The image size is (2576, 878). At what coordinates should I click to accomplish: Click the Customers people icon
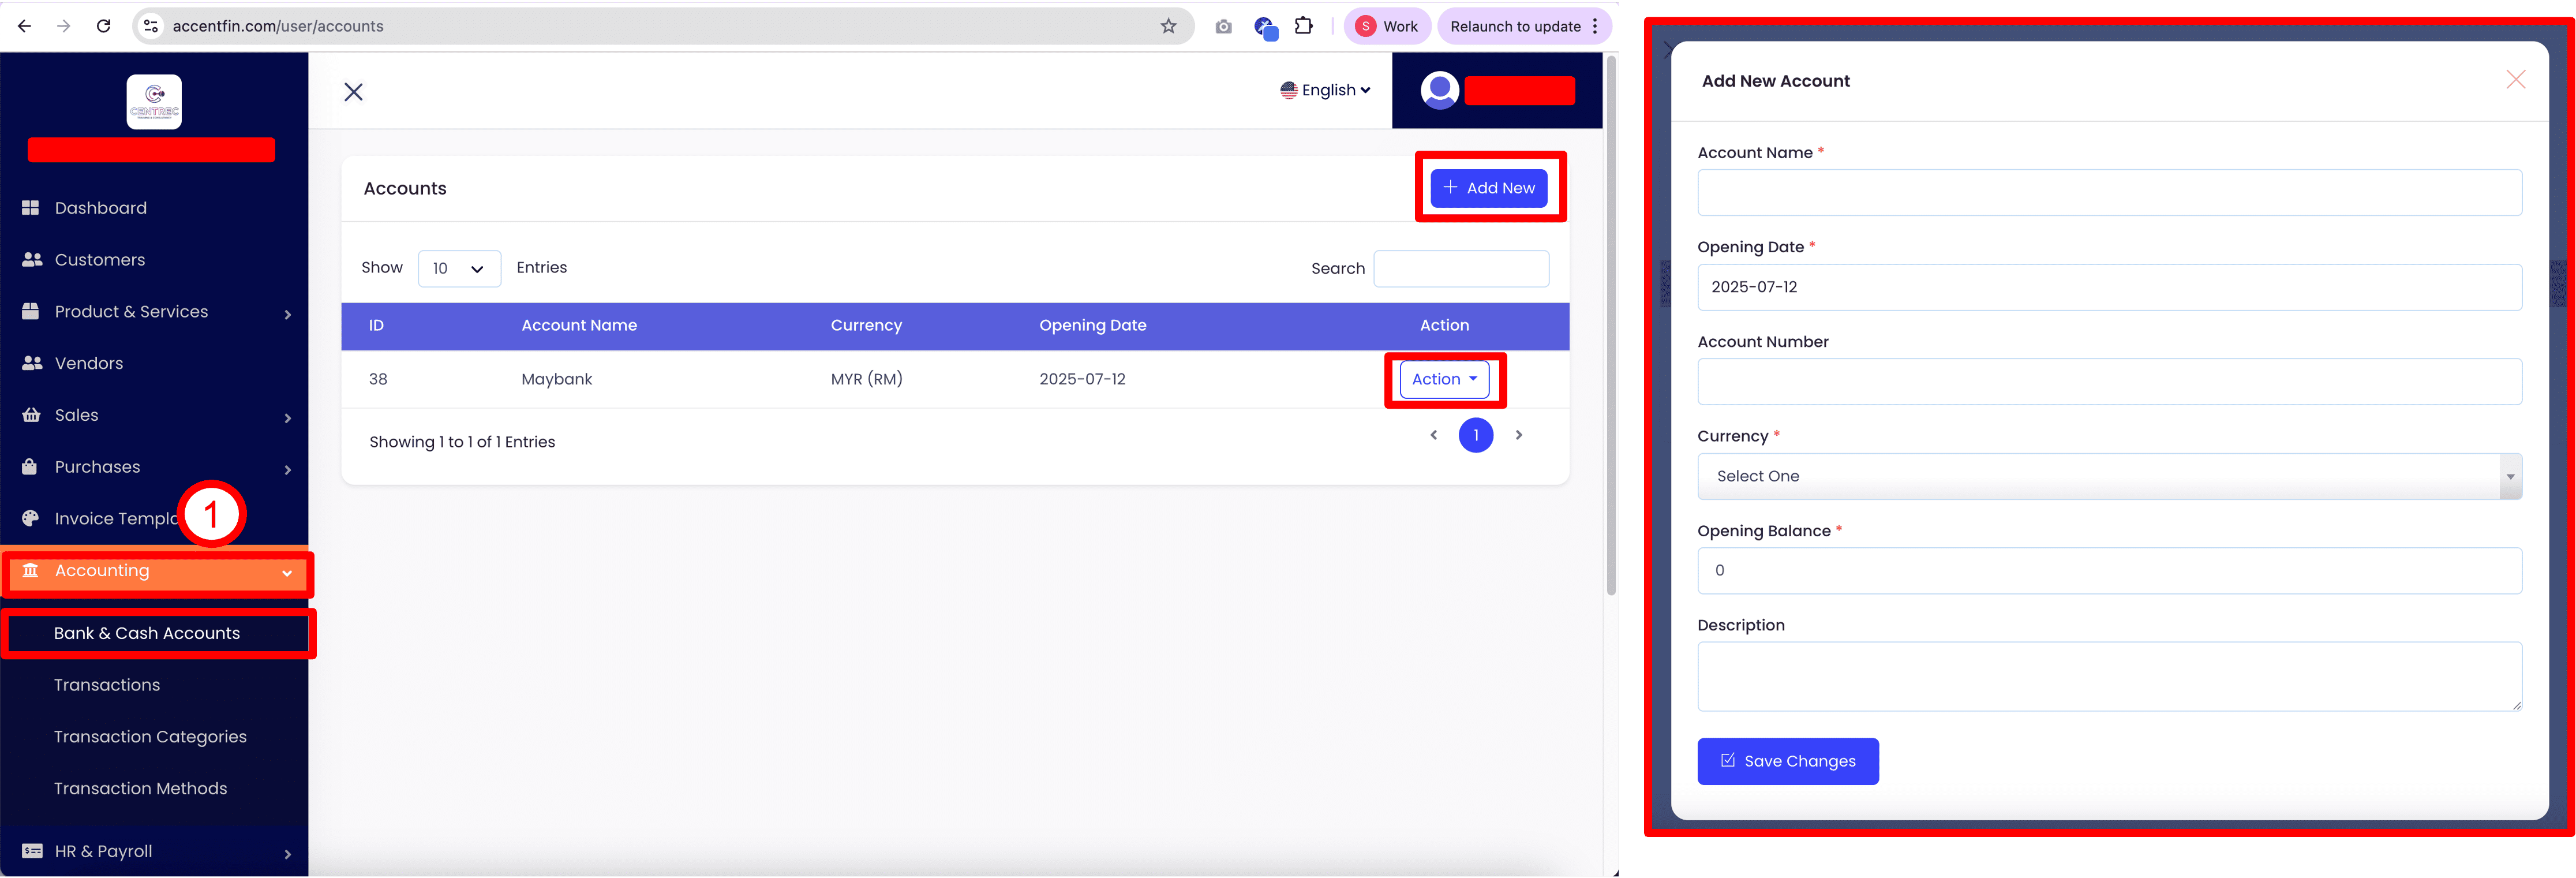tap(32, 260)
